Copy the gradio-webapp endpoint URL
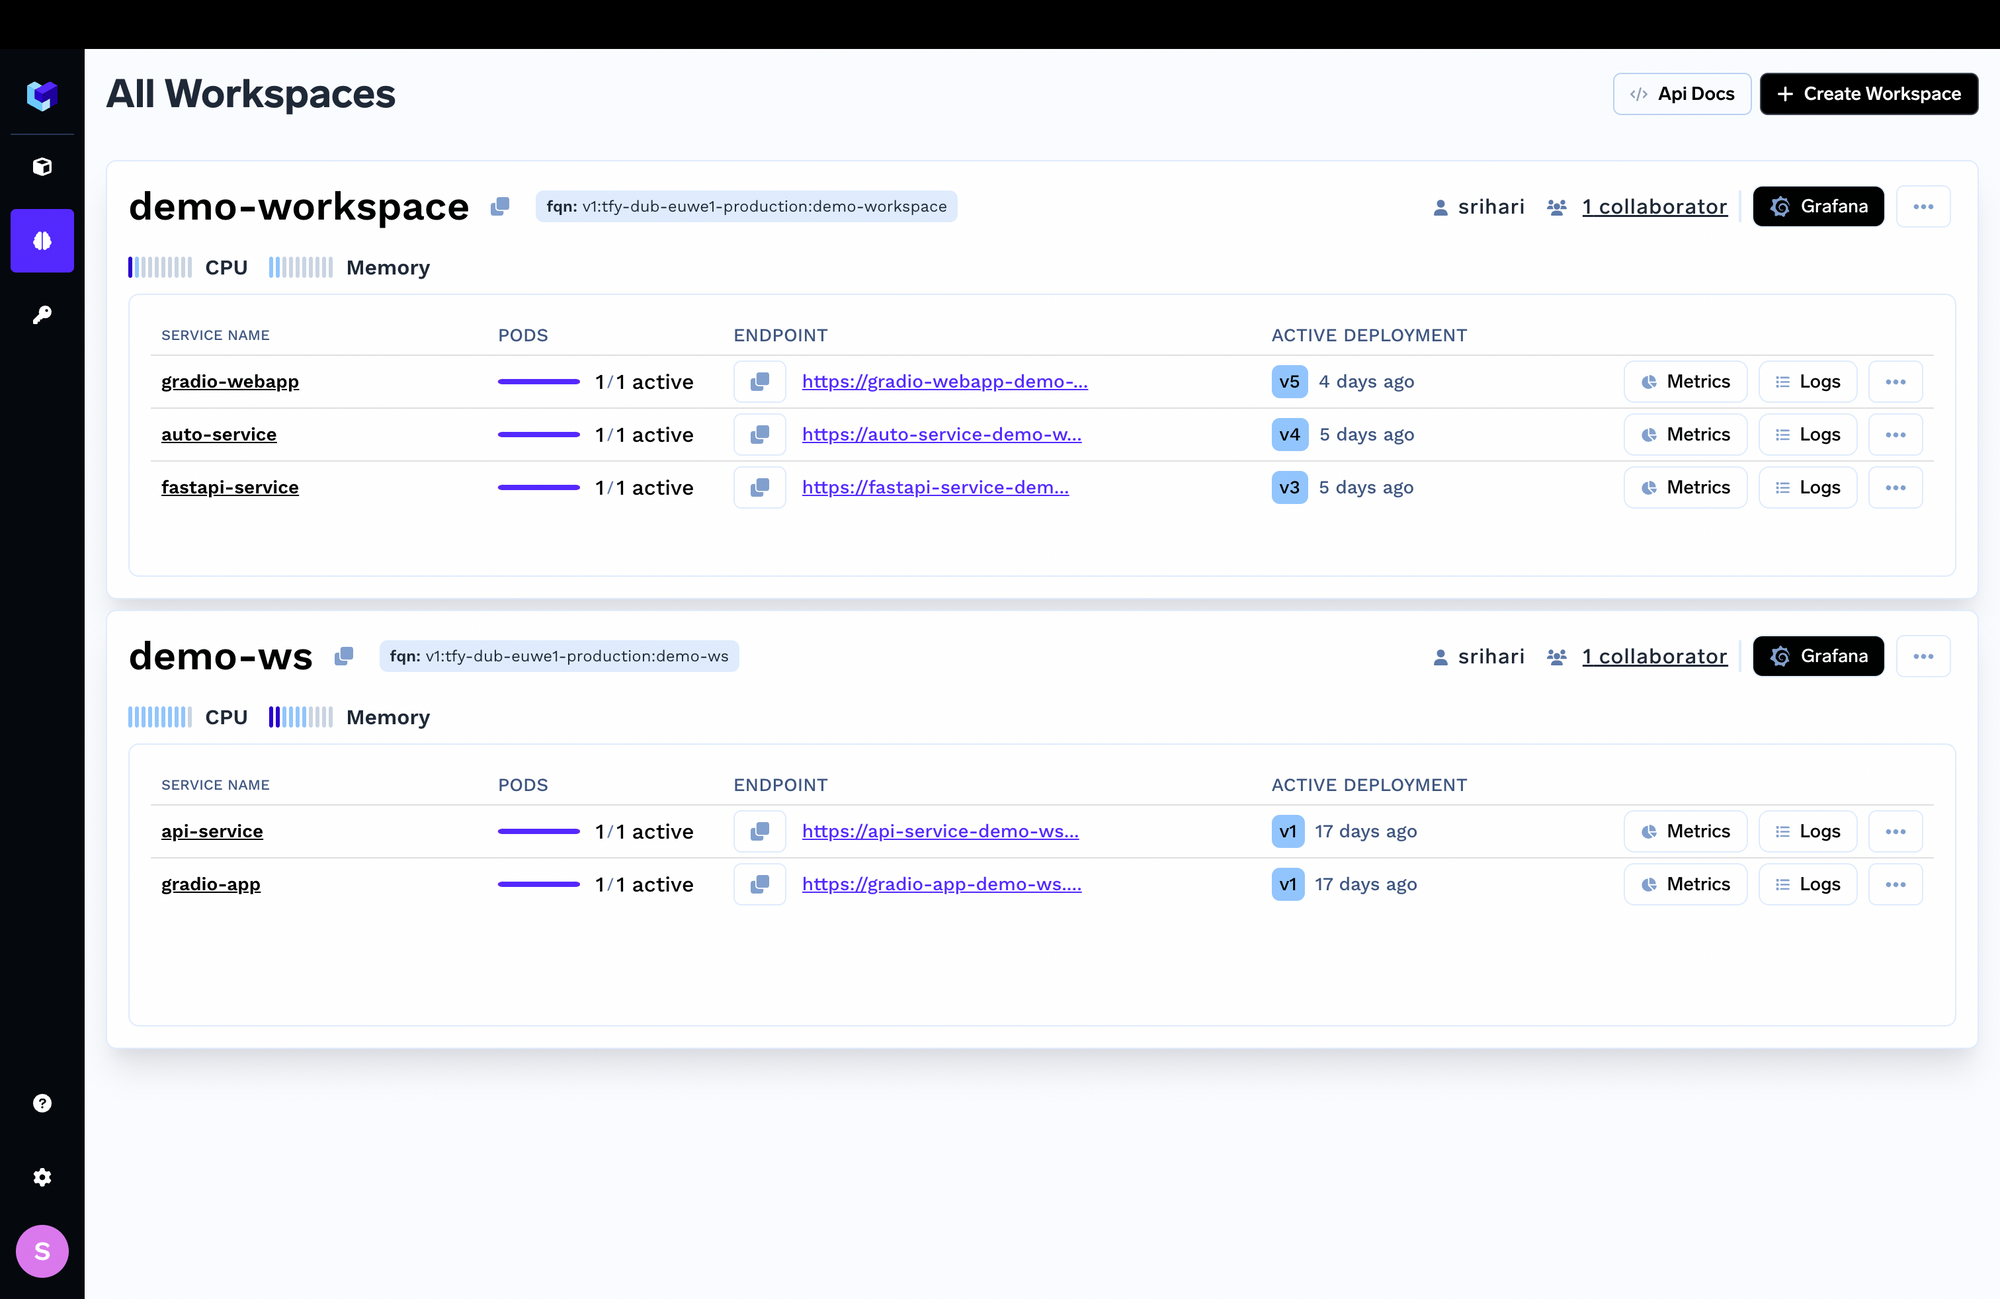The height and width of the screenshot is (1299, 2000). tap(760, 382)
